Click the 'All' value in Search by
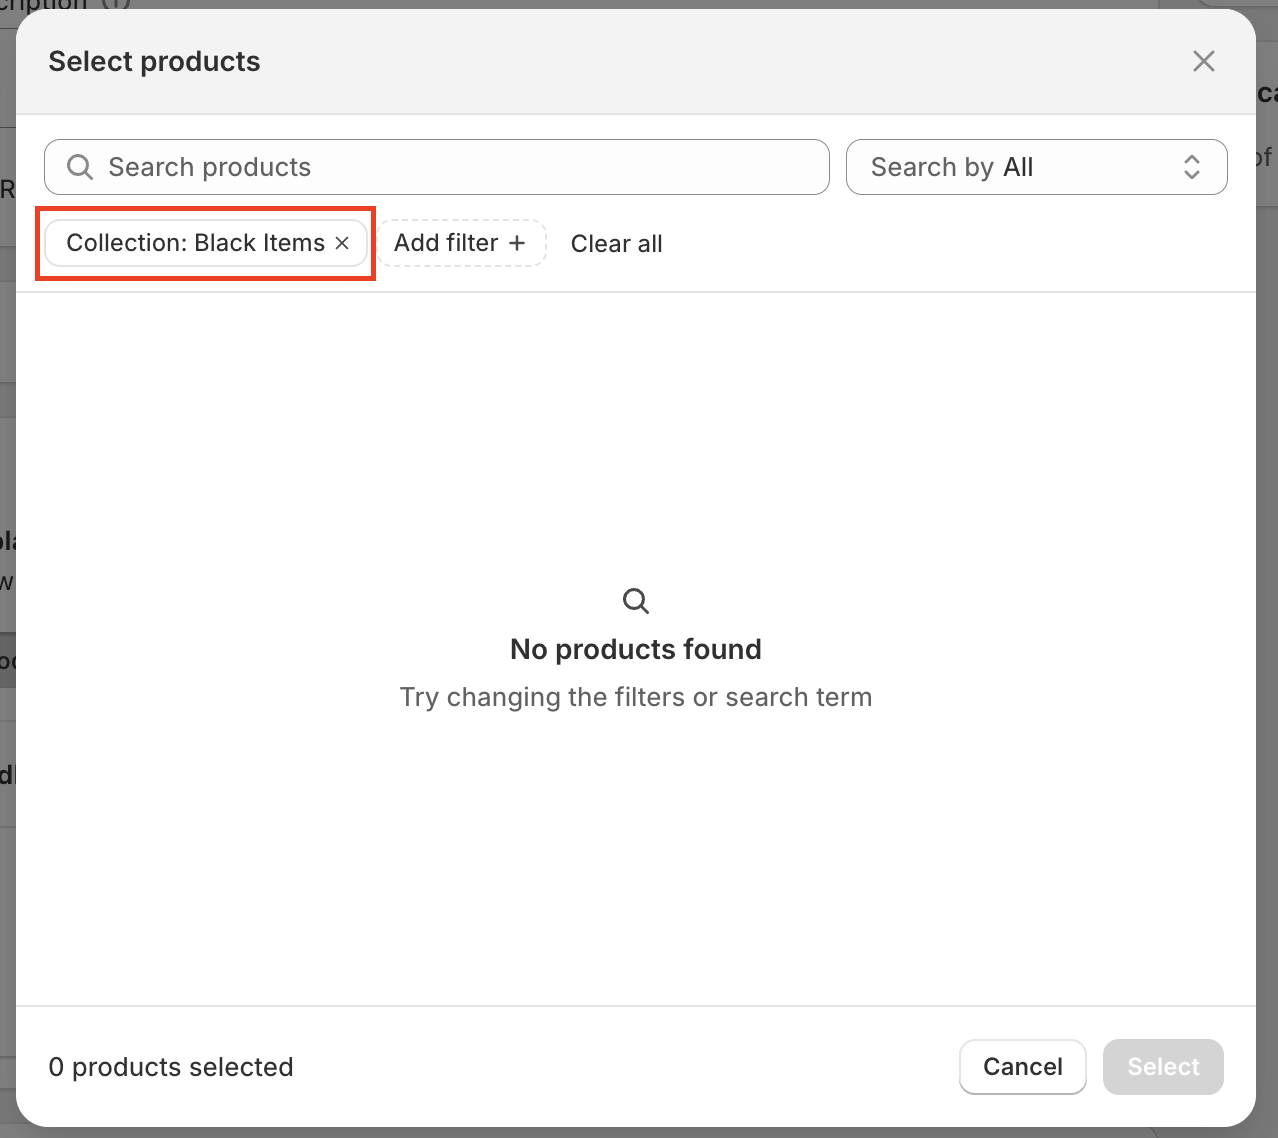 coord(1018,167)
